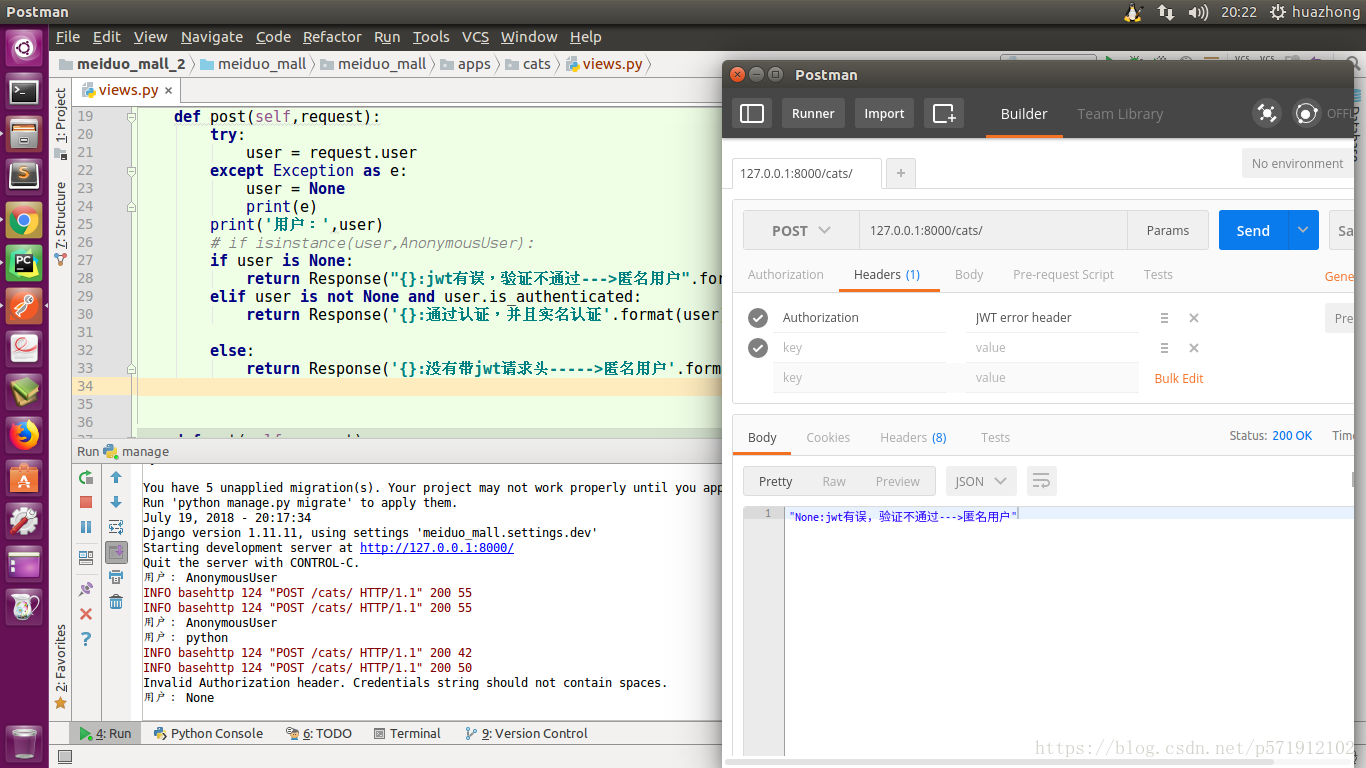
Task: Print the Run console output
Action: click(116, 577)
